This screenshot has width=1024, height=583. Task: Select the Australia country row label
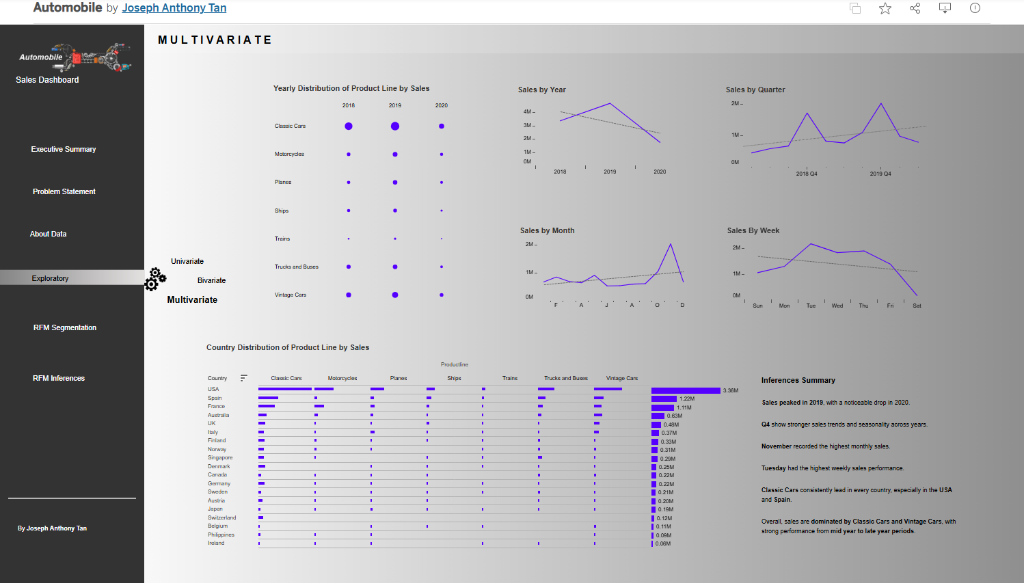click(x=218, y=415)
